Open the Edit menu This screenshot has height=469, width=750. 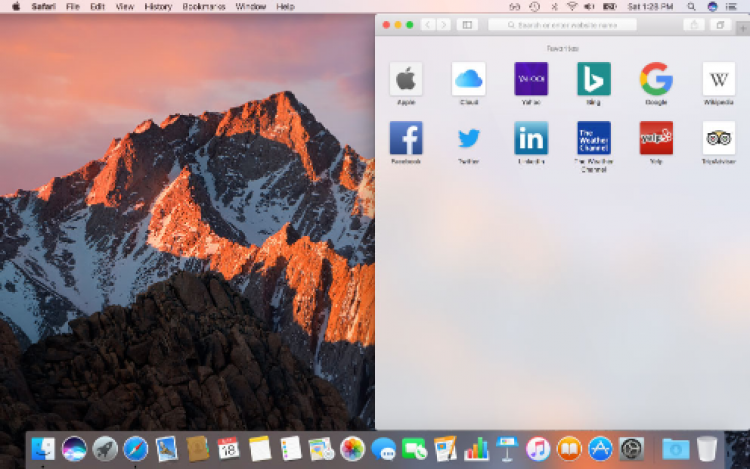97,7
